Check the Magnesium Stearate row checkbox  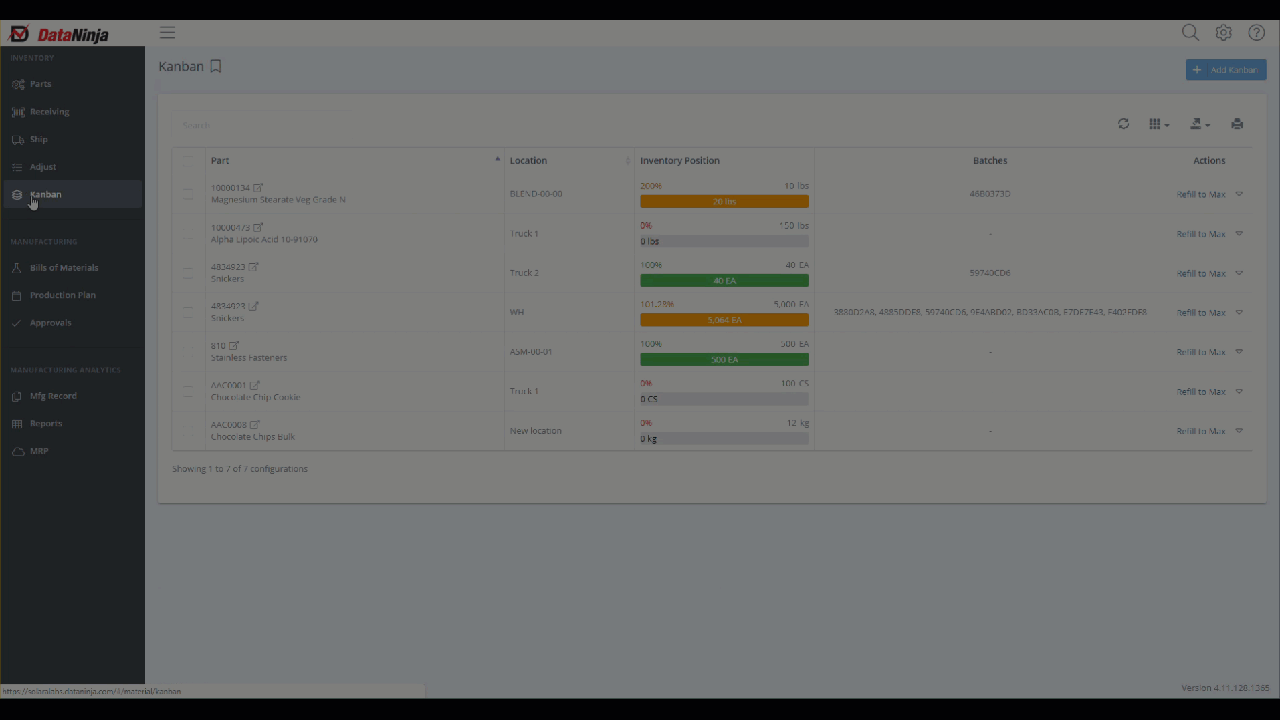[x=187, y=193]
